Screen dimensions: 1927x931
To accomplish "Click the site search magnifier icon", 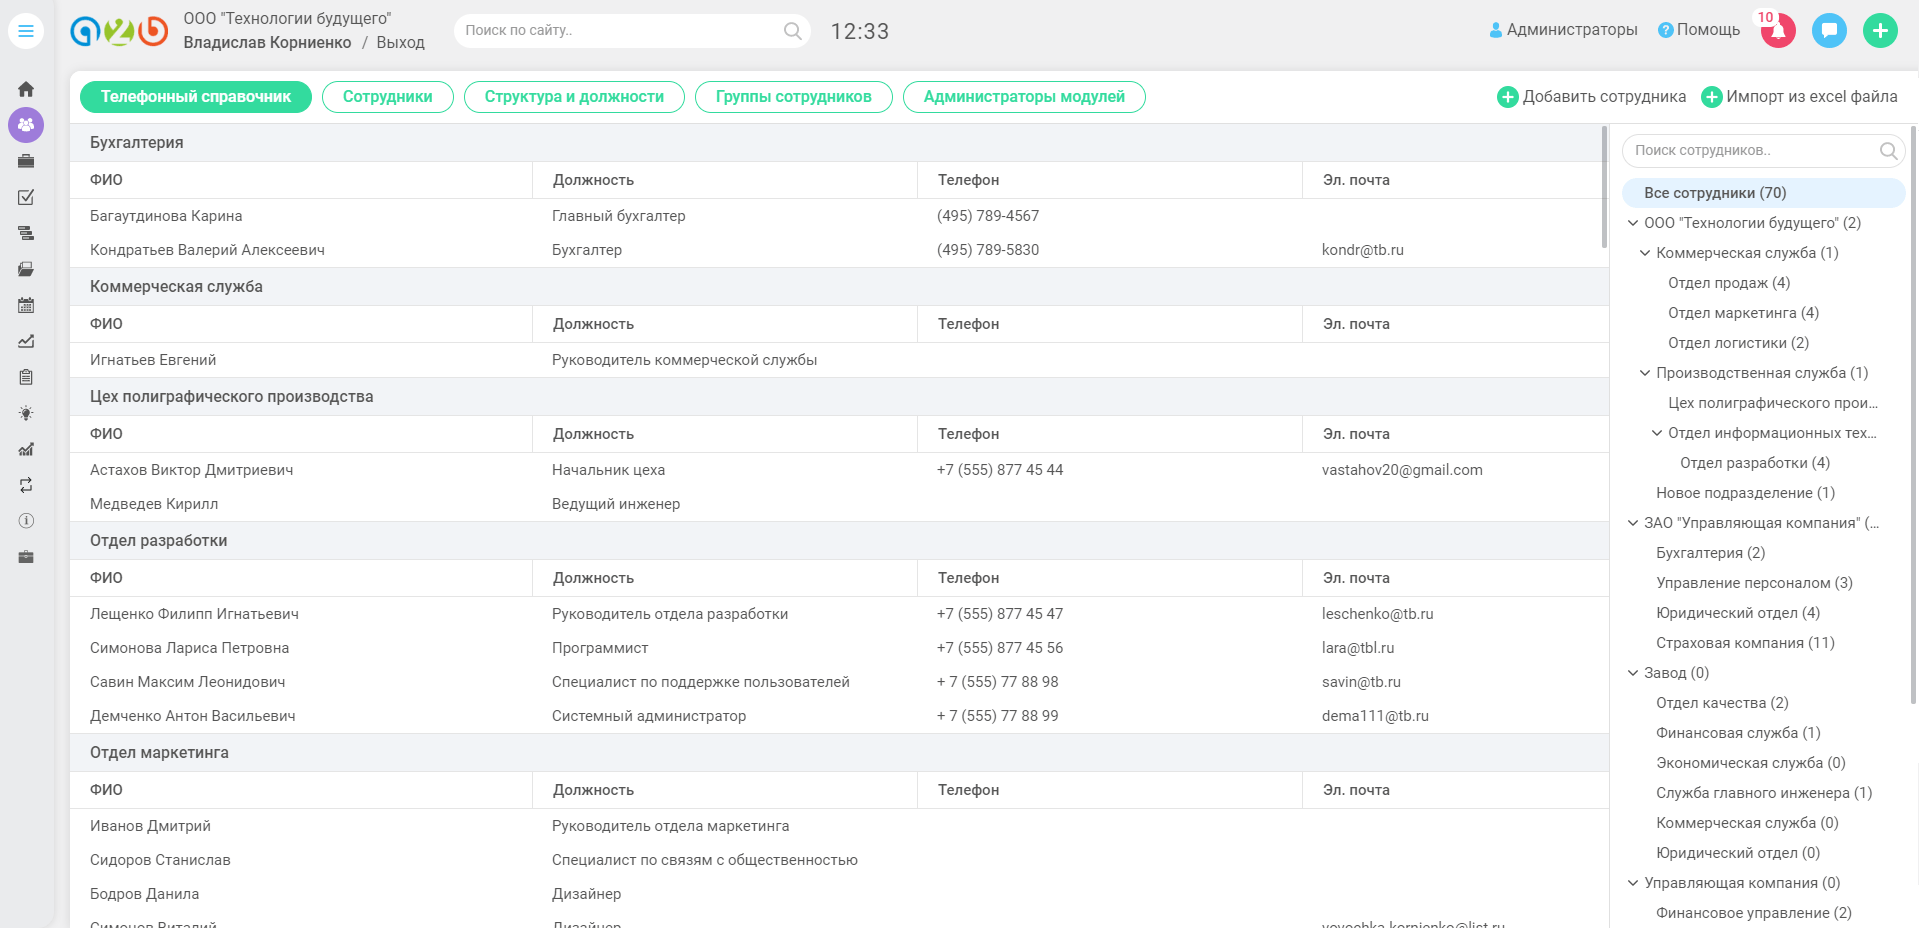I will [x=792, y=31].
